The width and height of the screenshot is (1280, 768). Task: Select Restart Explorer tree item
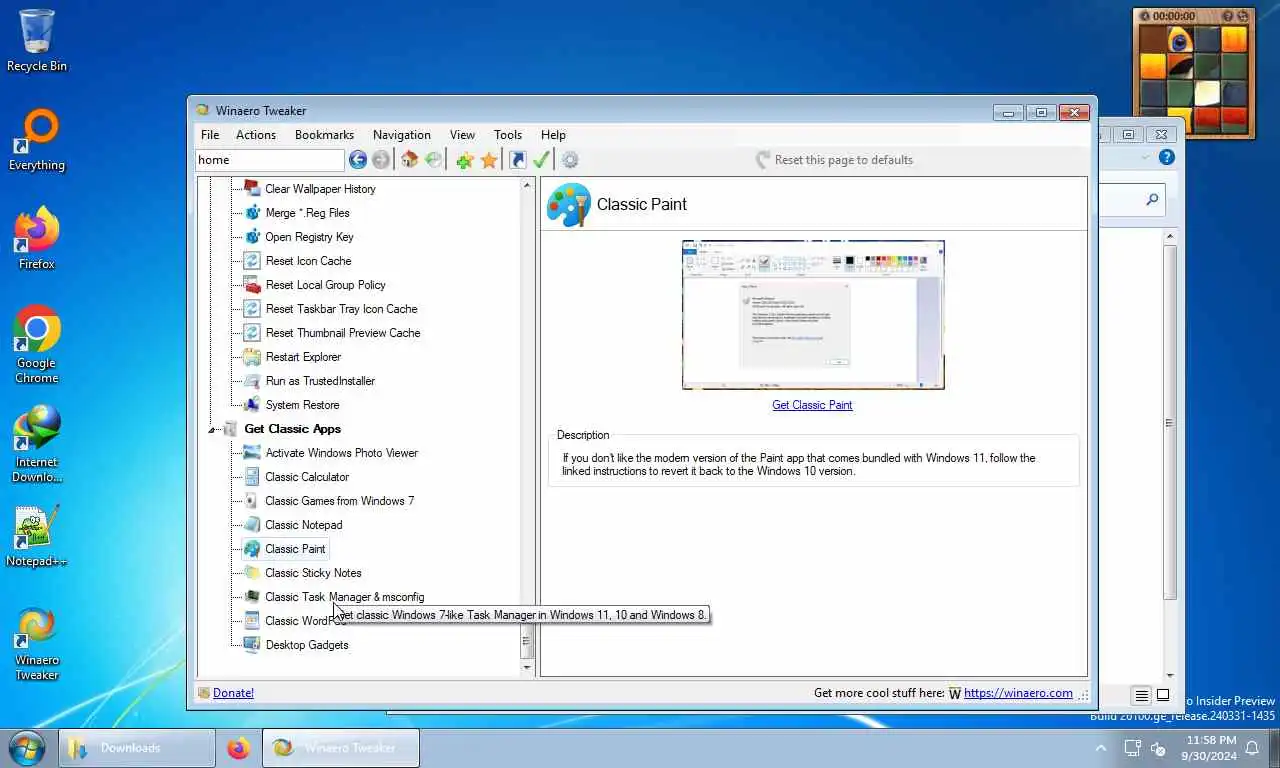(303, 357)
